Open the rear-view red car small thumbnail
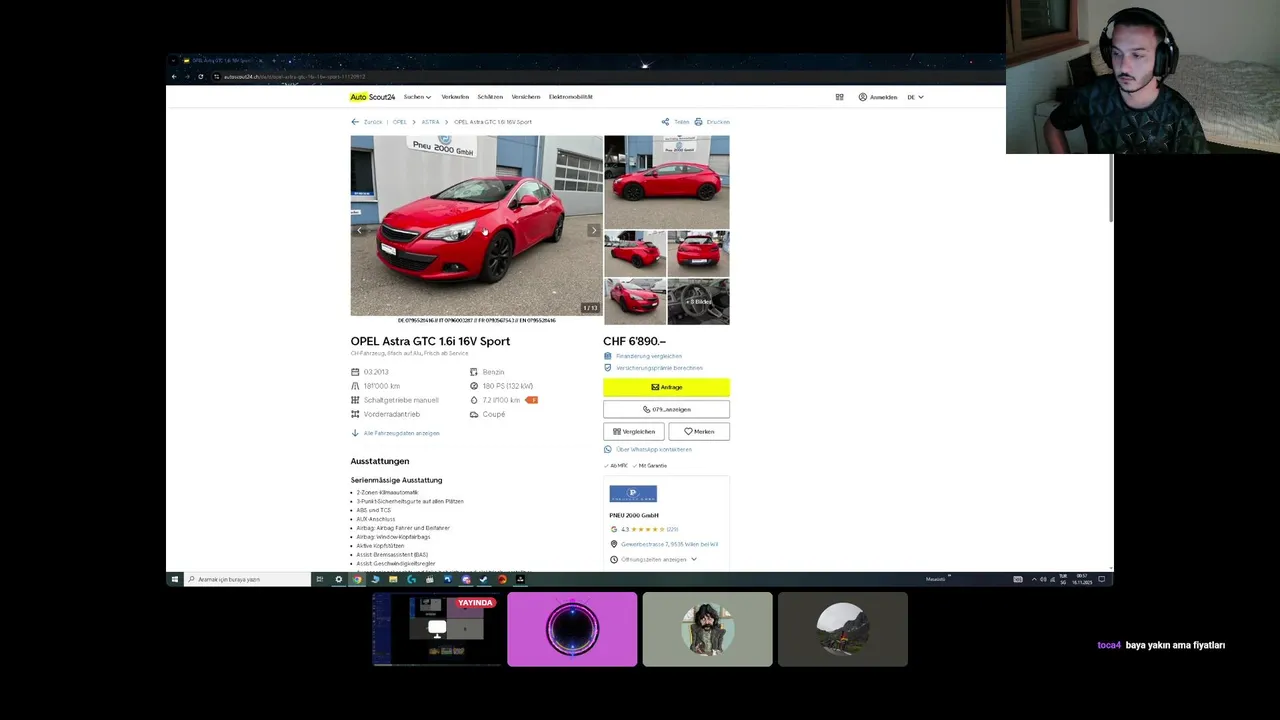1280x720 pixels. 698,254
